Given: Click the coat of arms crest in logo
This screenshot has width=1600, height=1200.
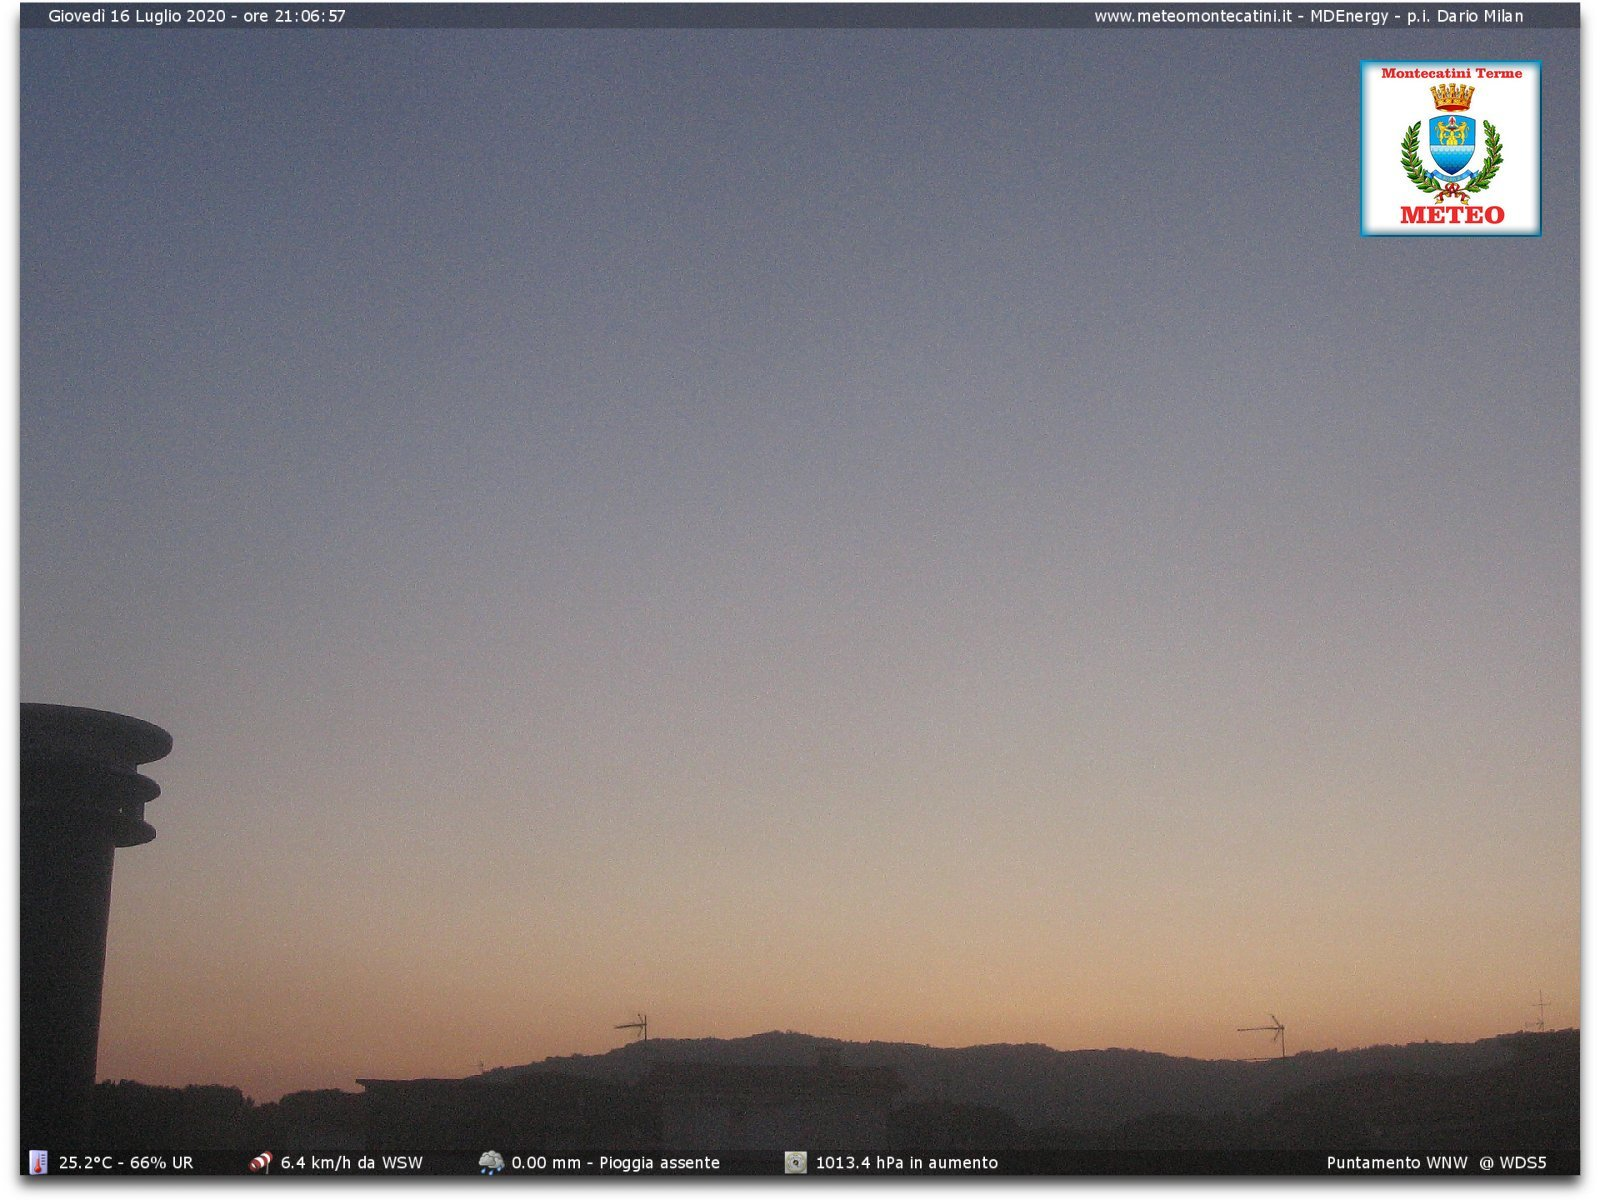Looking at the screenshot, I should [1451, 143].
